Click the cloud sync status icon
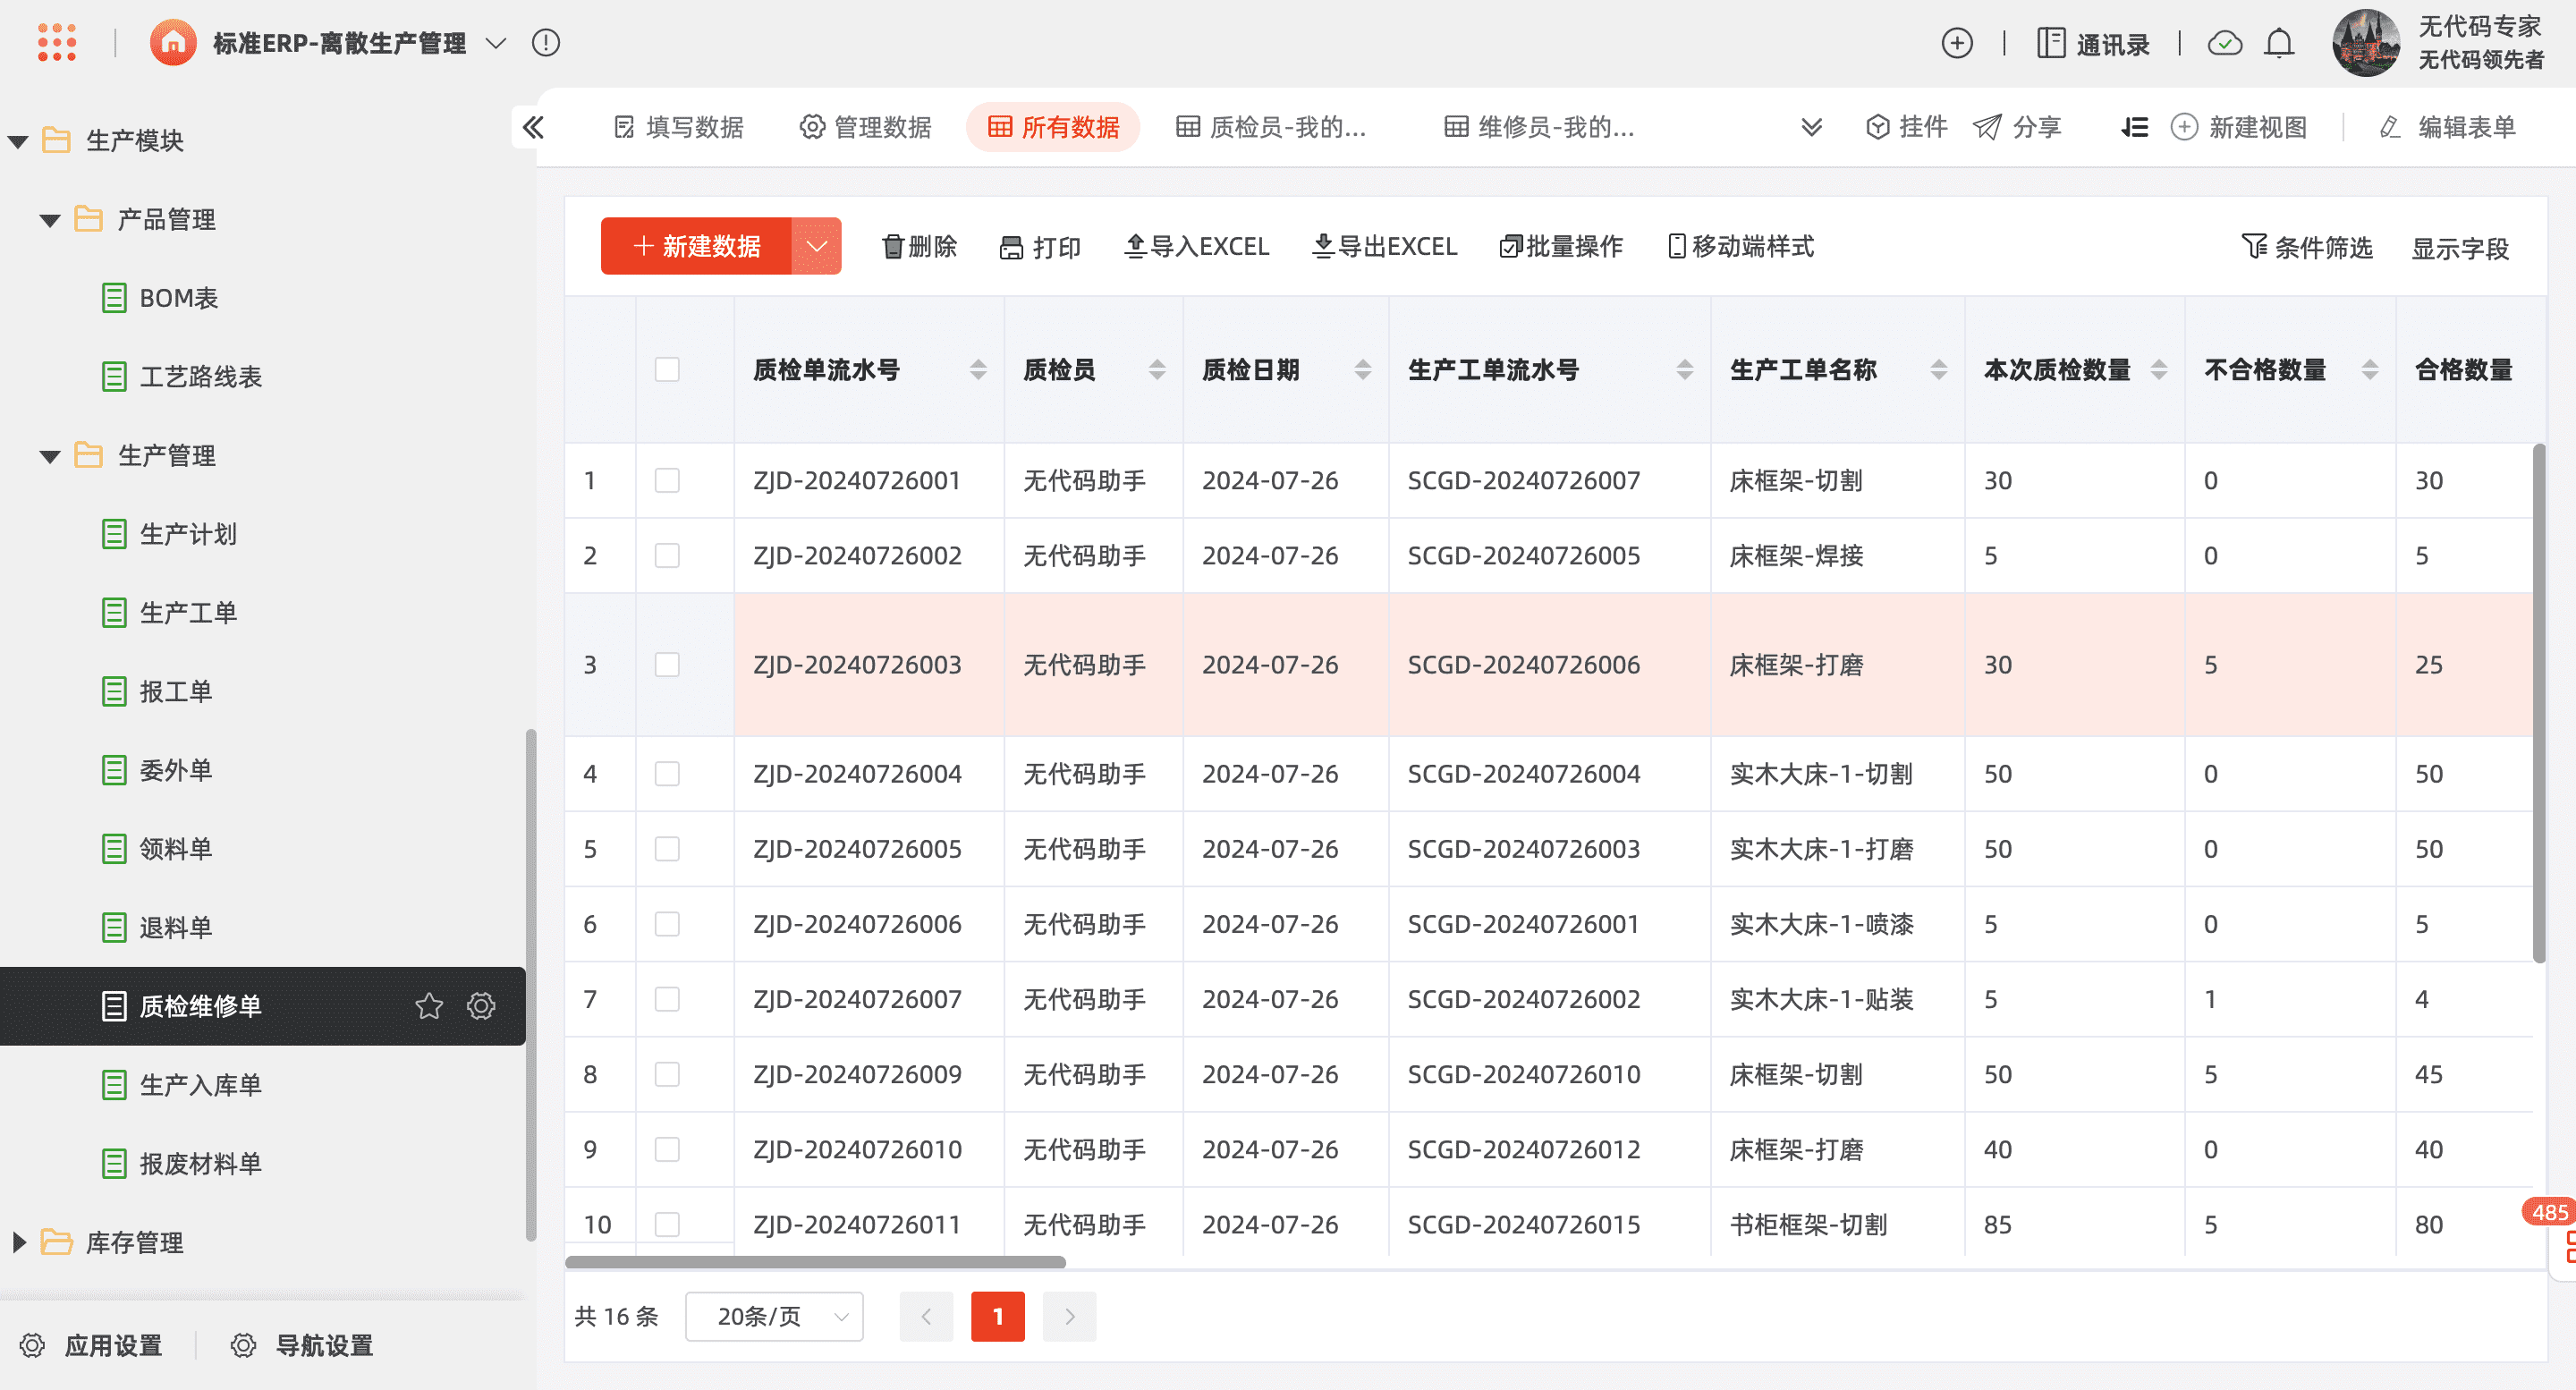This screenshot has width=2576, height=1390. (x=2224, y=43)
